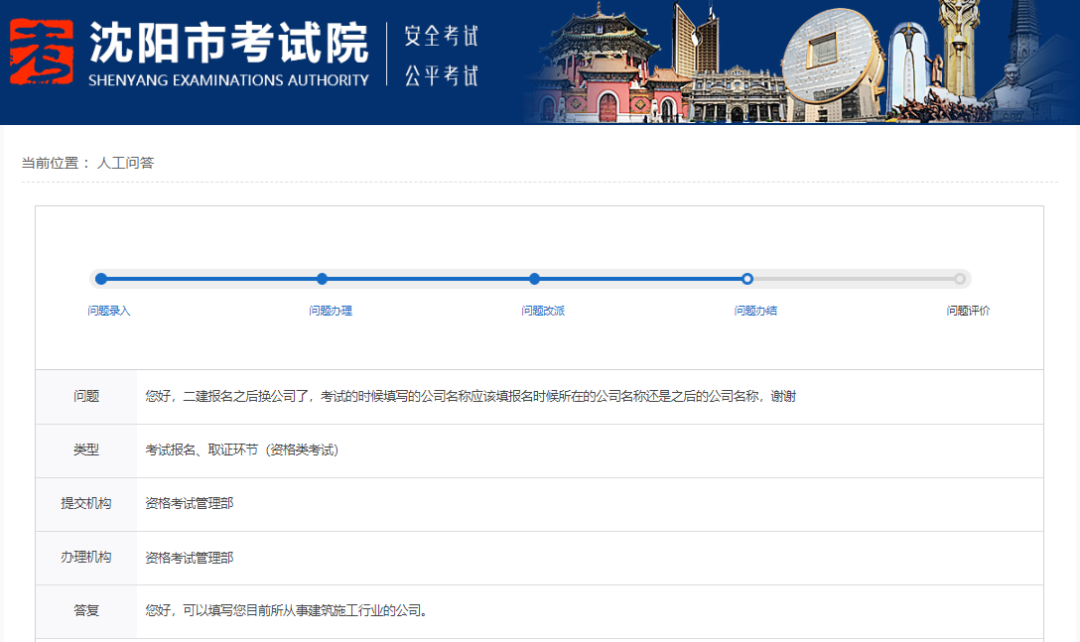Click the 沈阳市考试院 site title
The width and height of the screenshot is (1080, 642).
coord(229,43)
